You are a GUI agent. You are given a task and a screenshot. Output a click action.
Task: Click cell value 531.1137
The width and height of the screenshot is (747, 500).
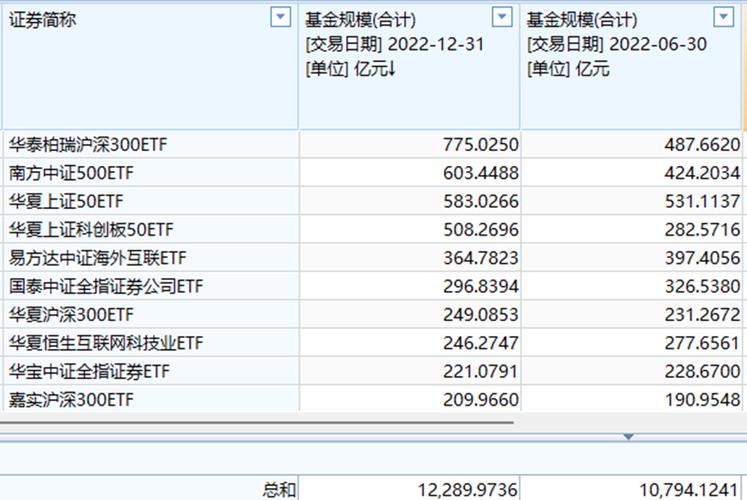703,201
